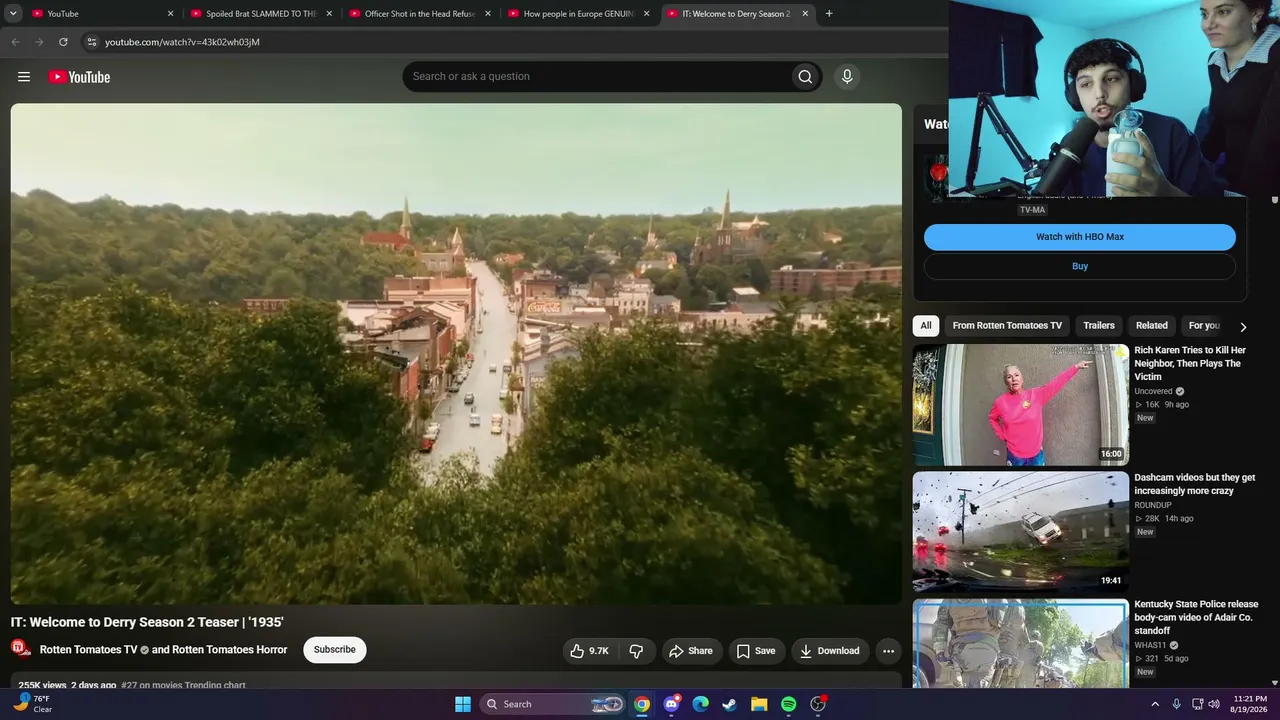The height and width of the screenshot is (720, 1280).
Task: Open Kentucky State Police video thumbnail
Action: click(1021, 644)
